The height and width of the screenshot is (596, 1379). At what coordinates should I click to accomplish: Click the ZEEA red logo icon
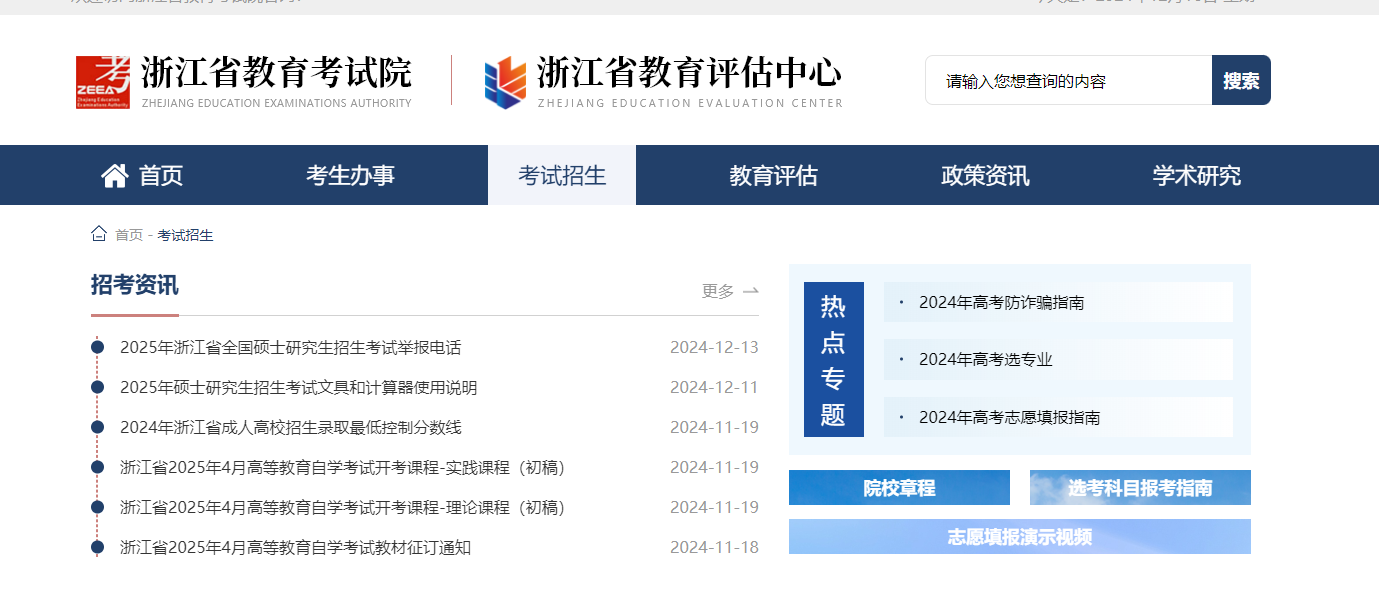click(103, 82)
